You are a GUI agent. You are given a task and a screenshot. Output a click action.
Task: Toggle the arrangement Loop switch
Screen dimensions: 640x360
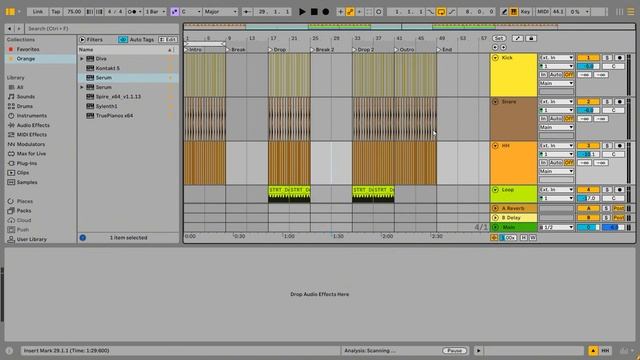(441, 12)
